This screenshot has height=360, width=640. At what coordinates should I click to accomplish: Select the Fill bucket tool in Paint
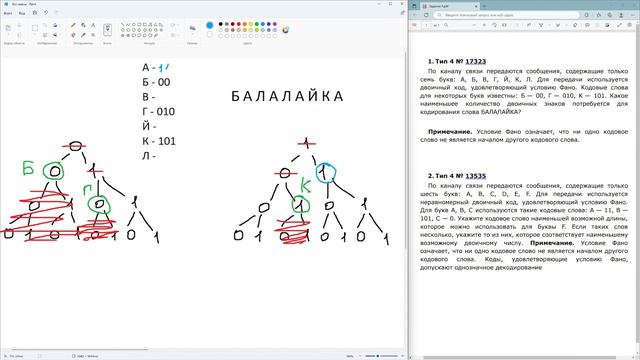[83, 25]
